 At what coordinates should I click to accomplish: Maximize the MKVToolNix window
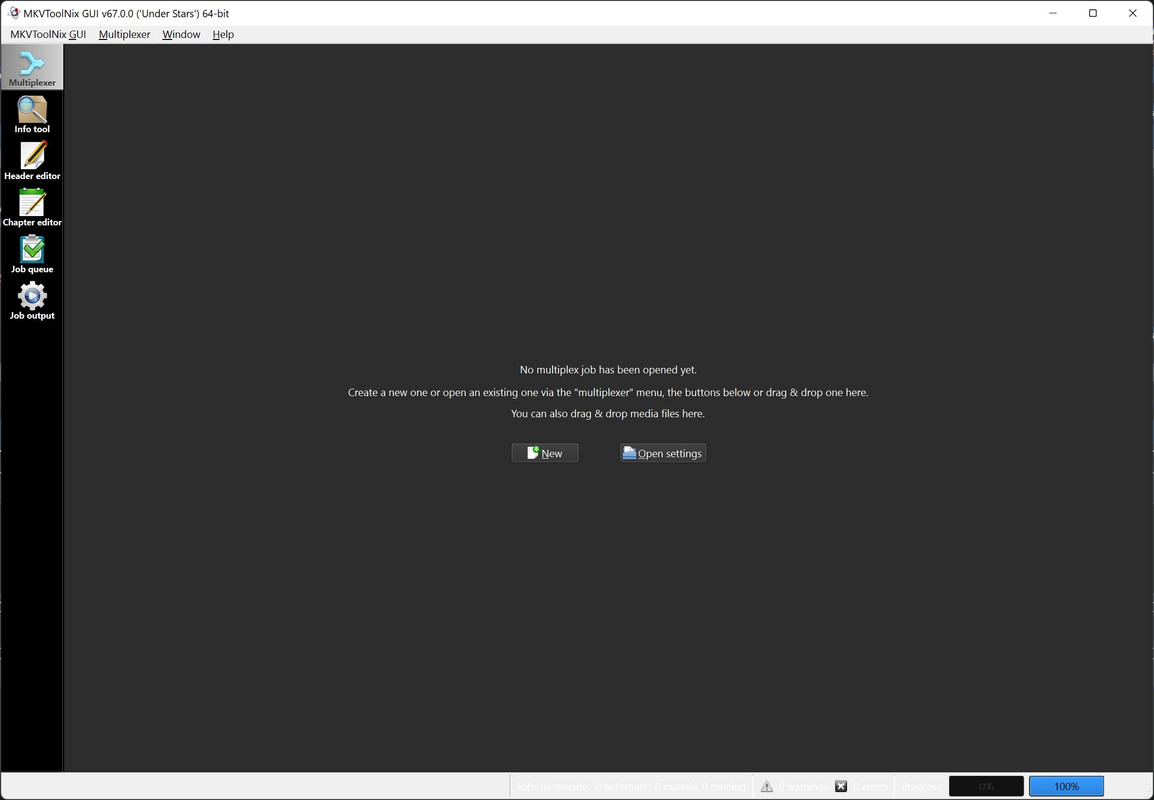(1093, 13)
